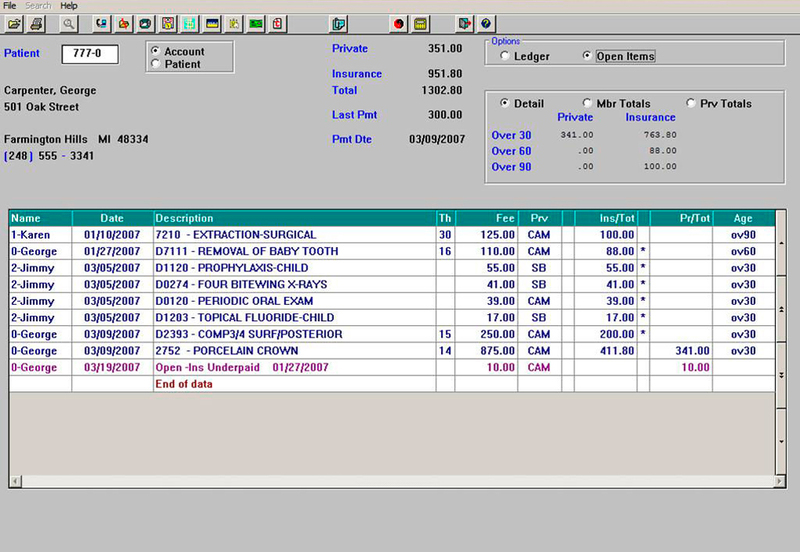Click the Over 60 aging label
The height and width of the screenshot is (552, 800).
[511, 151]
